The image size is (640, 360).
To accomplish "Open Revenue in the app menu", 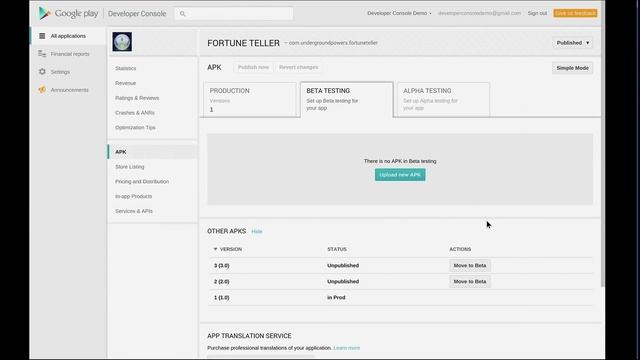I will click(x=125, y=83).
